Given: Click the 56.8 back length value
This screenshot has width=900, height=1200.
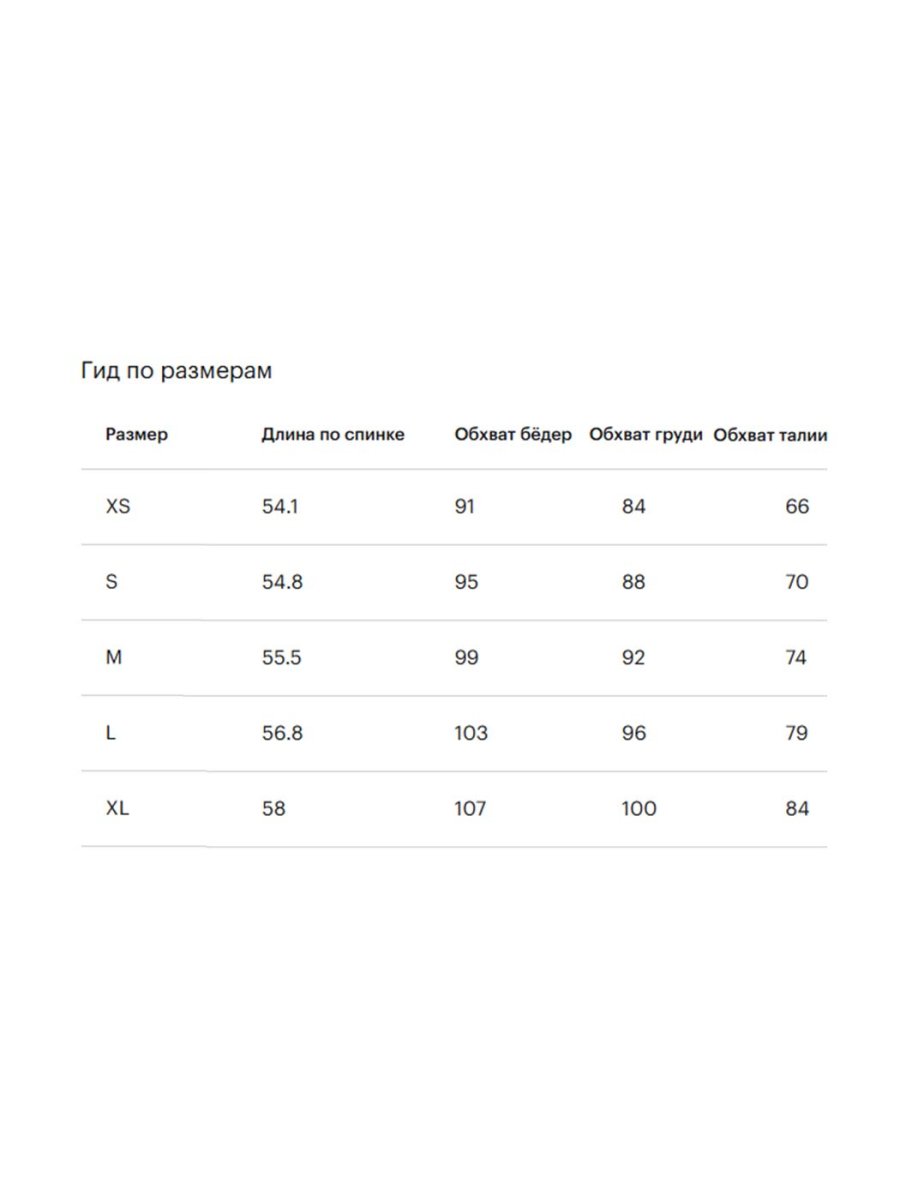Looking at the screenshot, I should [282, 733].
